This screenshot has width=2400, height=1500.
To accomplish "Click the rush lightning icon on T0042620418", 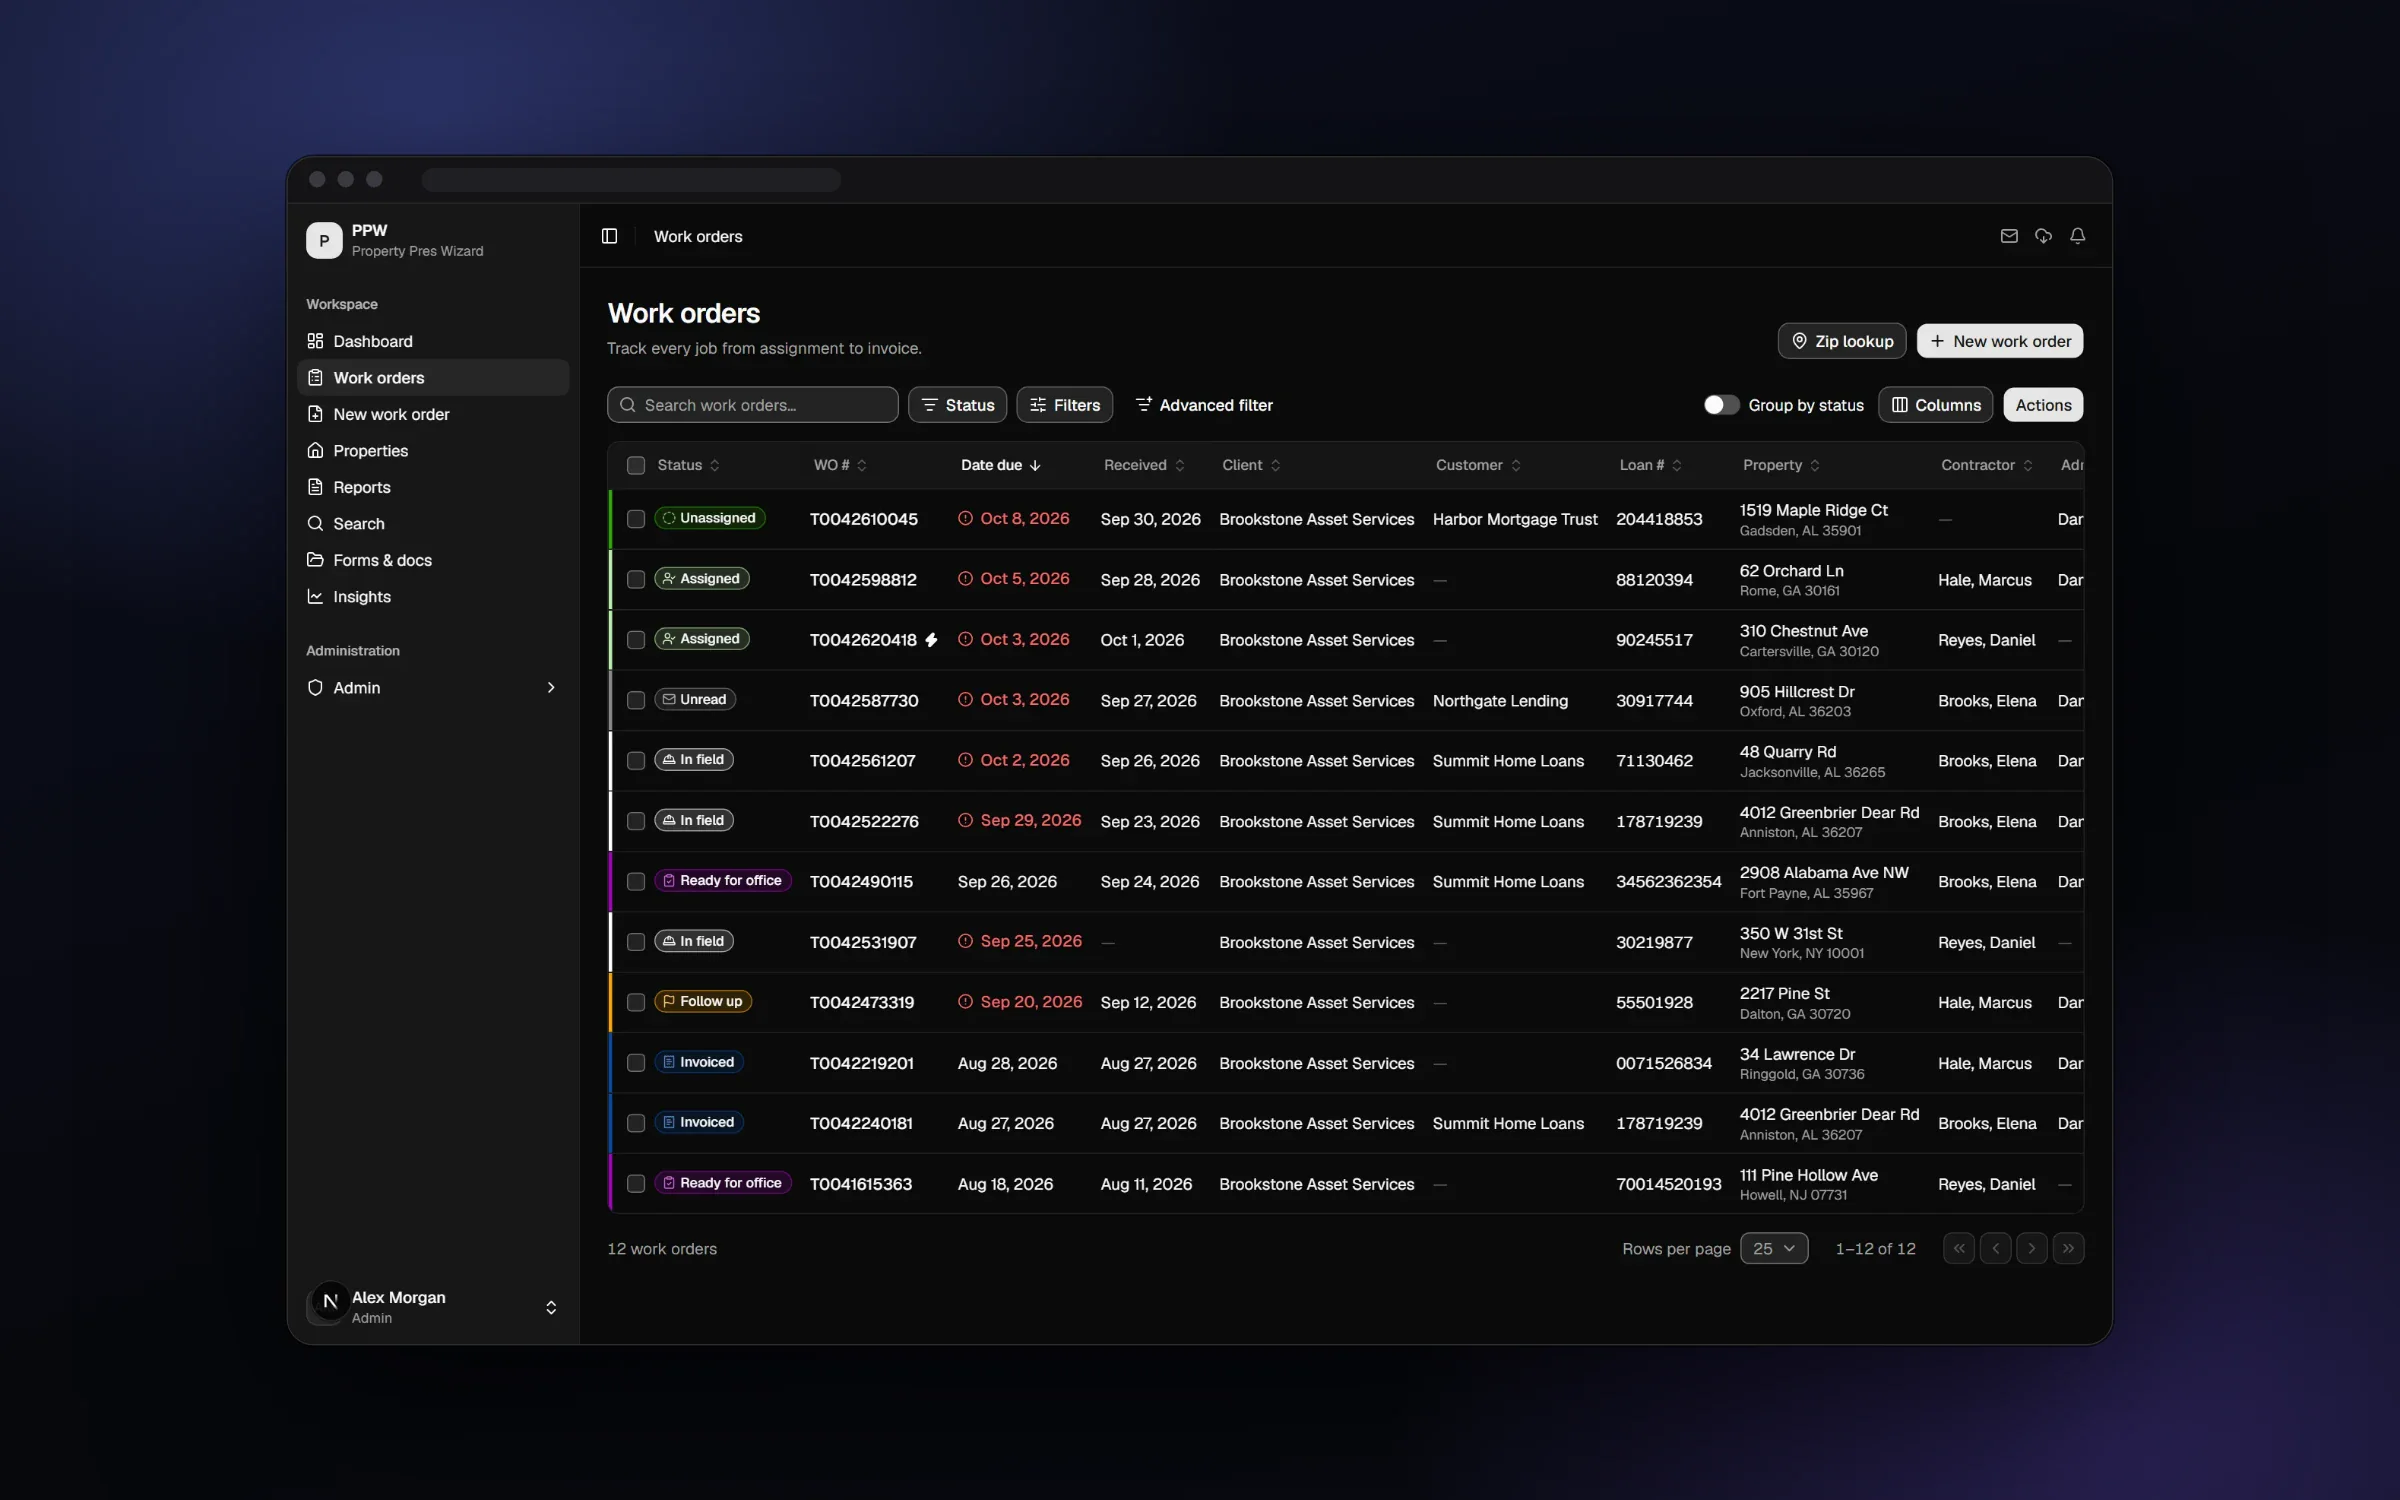I will 931,640.
